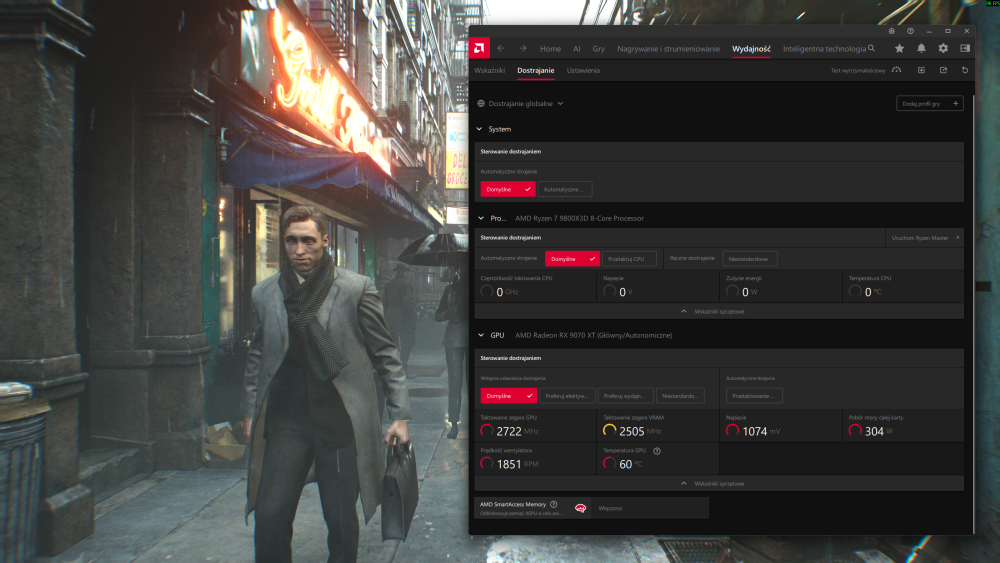Click Dodaj profil gry button

click(x=930, y=103)
